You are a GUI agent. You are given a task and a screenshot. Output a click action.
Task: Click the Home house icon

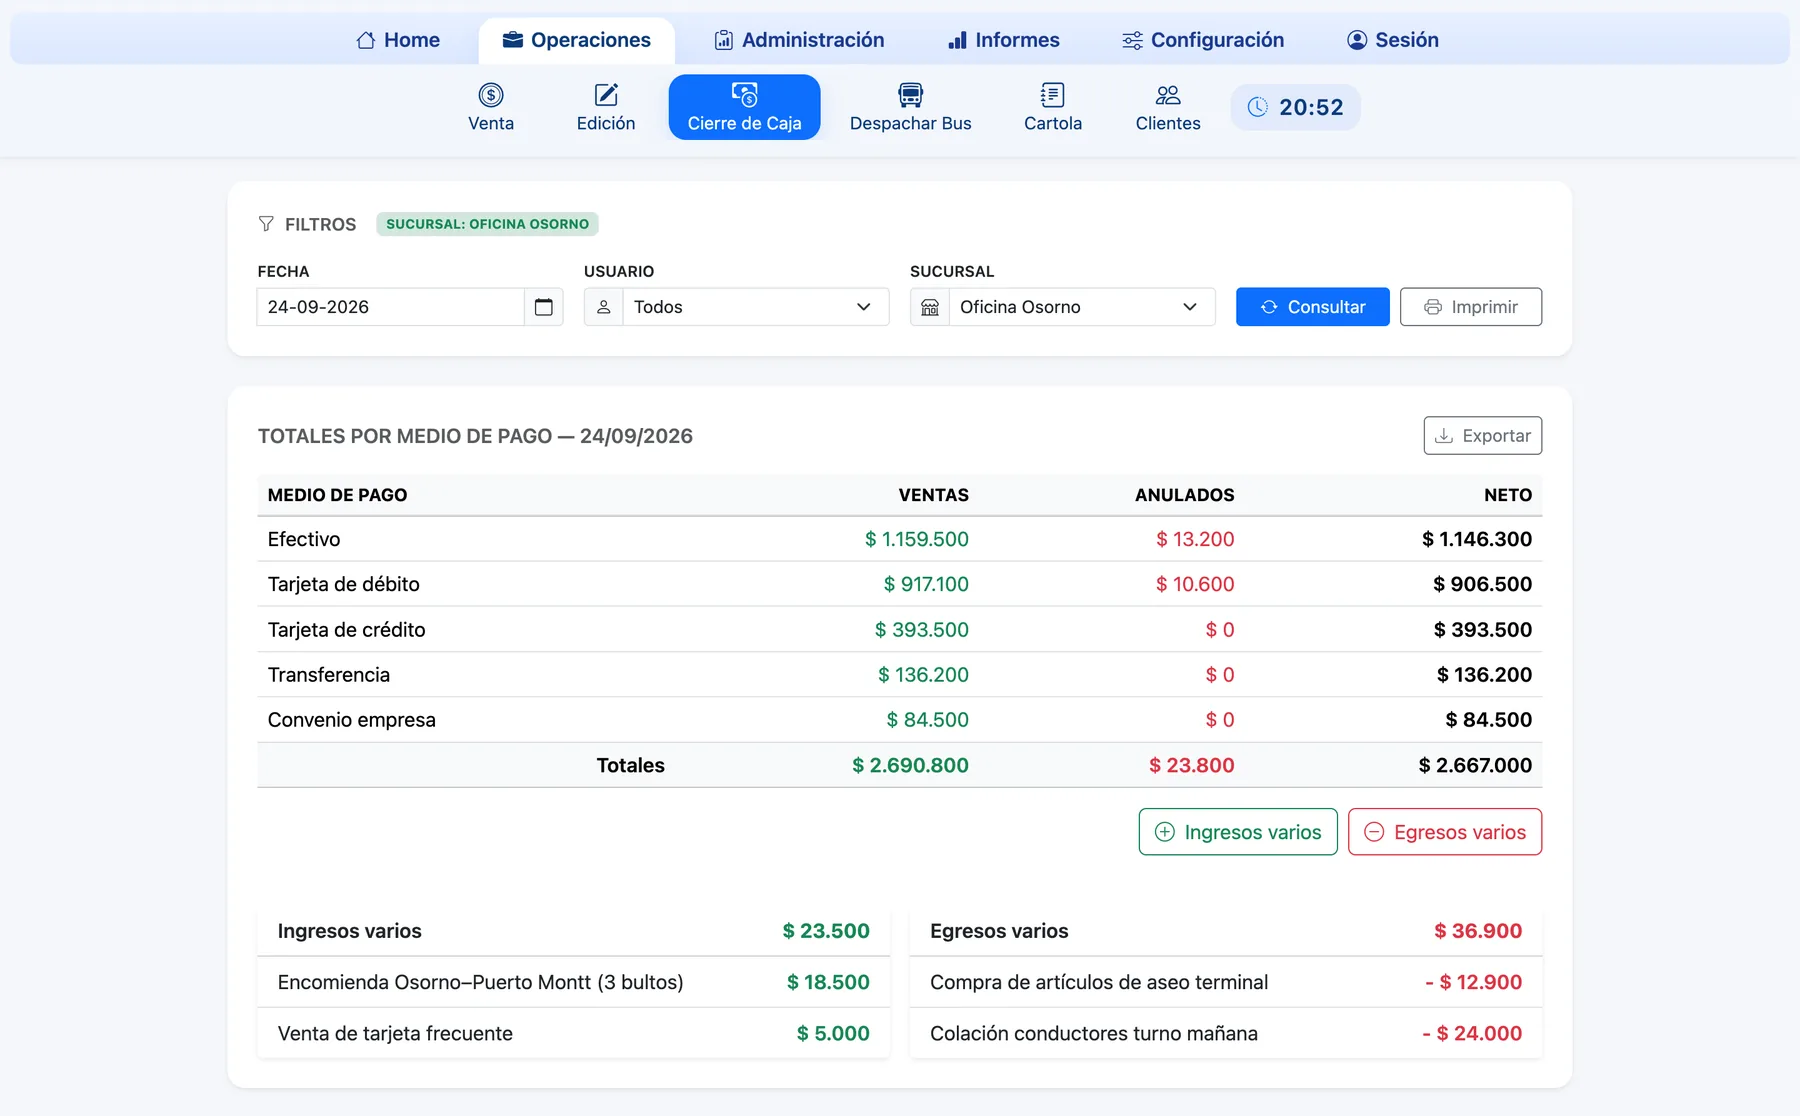point(366,40)
